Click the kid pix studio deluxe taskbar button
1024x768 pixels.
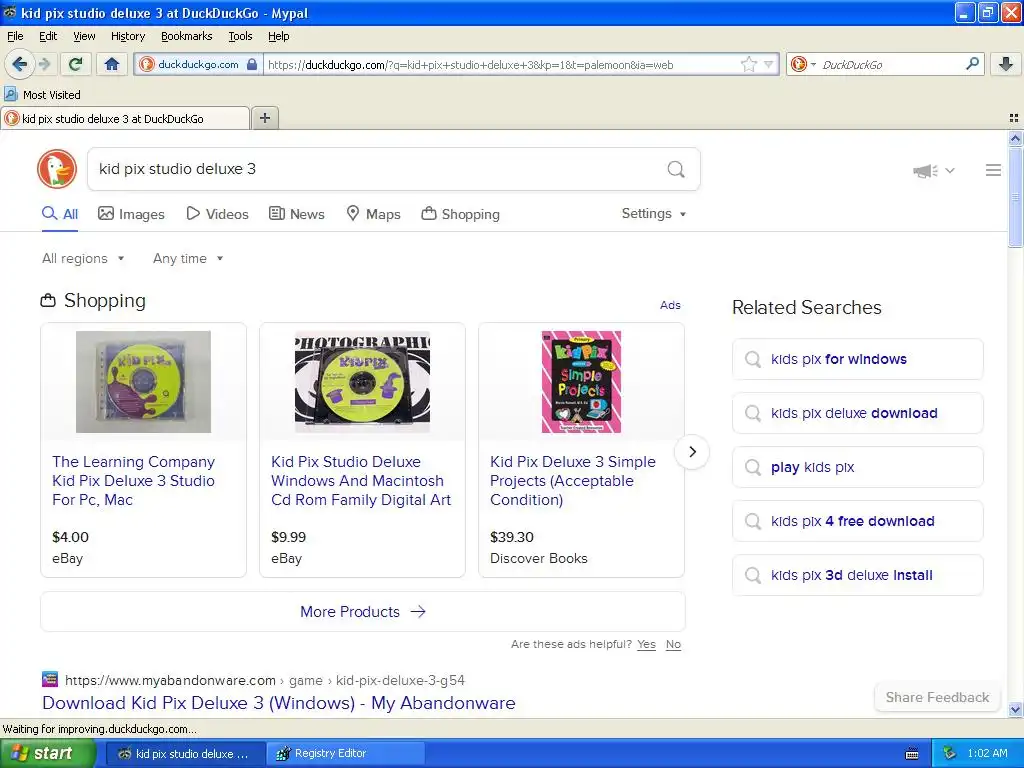coord(185,753)
